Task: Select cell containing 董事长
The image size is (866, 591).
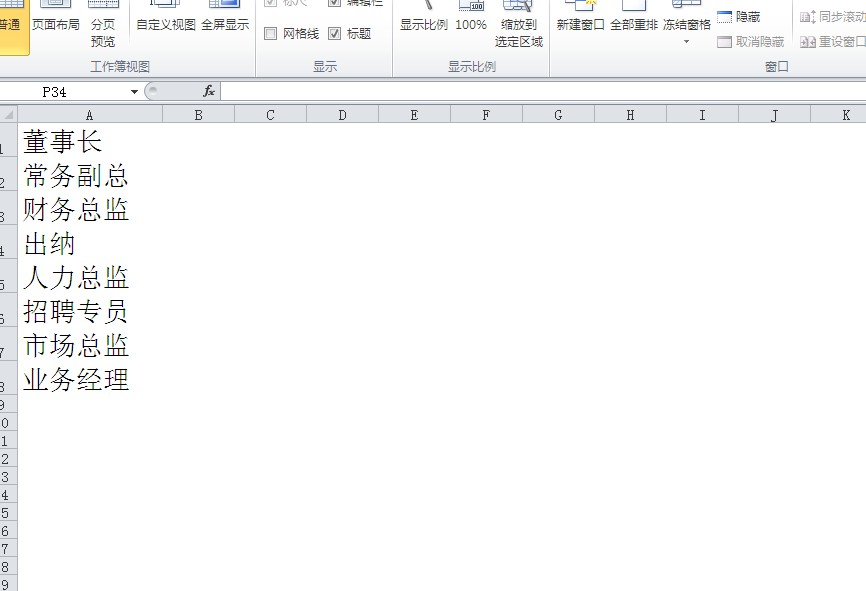Action: 90,141
